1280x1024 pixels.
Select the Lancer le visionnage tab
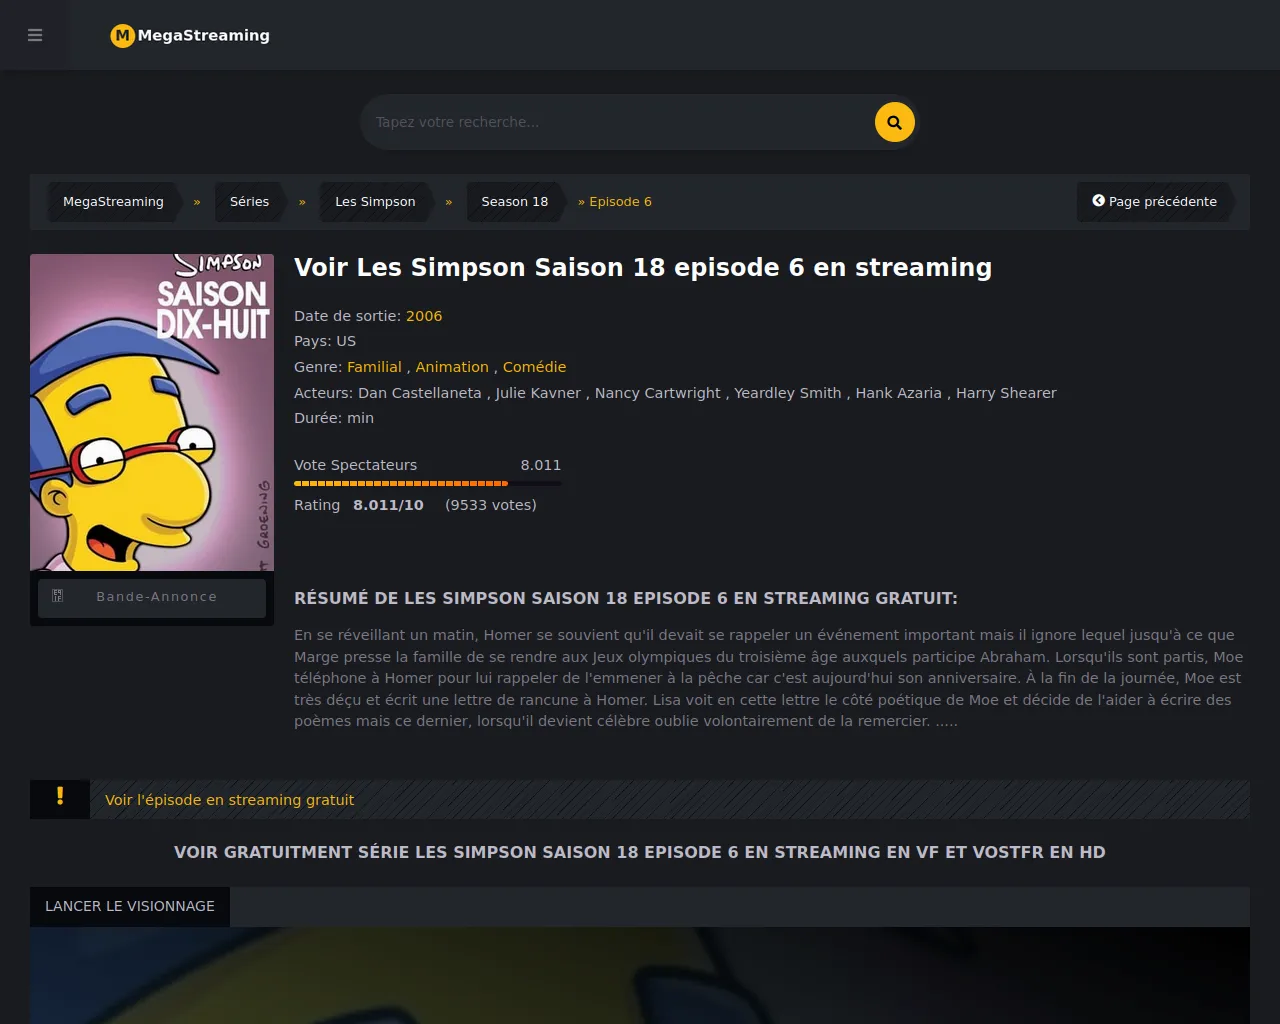point(130,906)
